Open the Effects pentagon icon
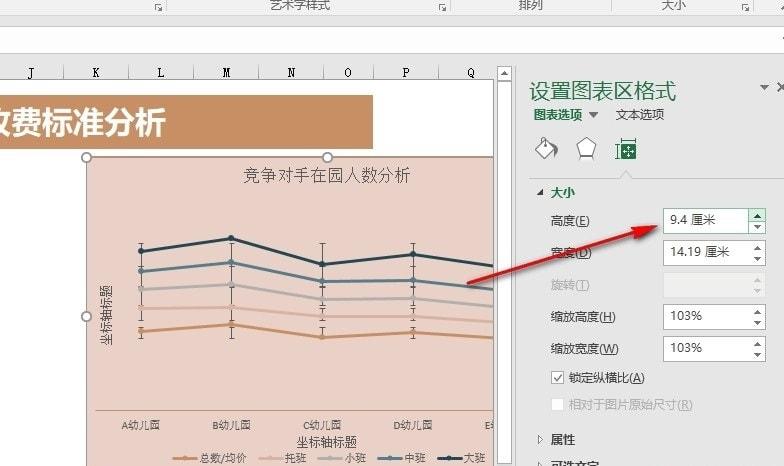Viewport: 784px width, 466px height. [x=586, y=148]
